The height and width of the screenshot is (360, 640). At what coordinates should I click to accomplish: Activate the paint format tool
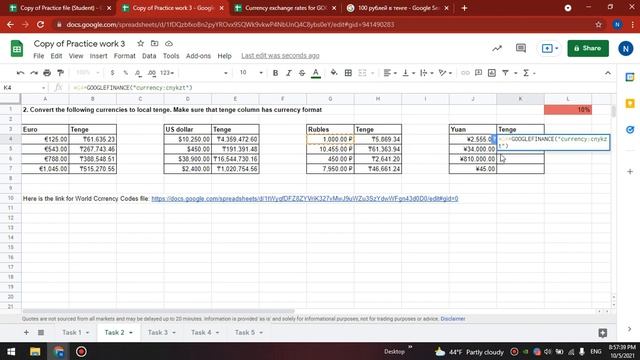(x=60, y=73)
